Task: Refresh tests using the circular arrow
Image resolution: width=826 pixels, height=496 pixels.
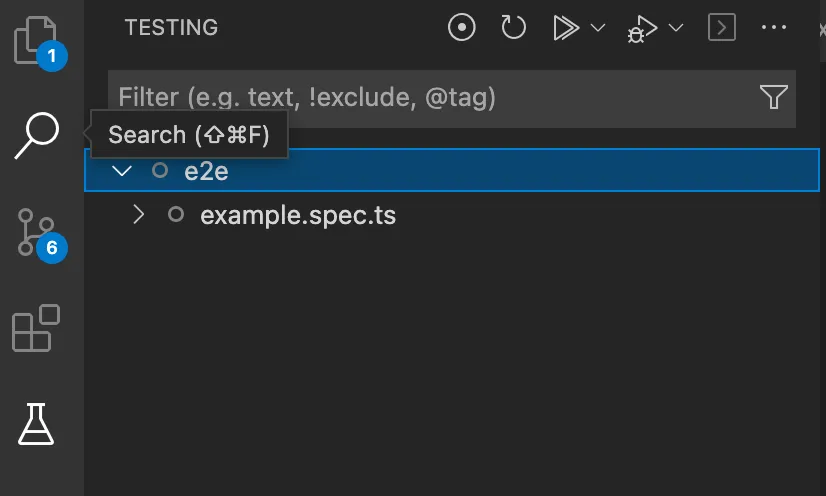Action: [513, 28]
